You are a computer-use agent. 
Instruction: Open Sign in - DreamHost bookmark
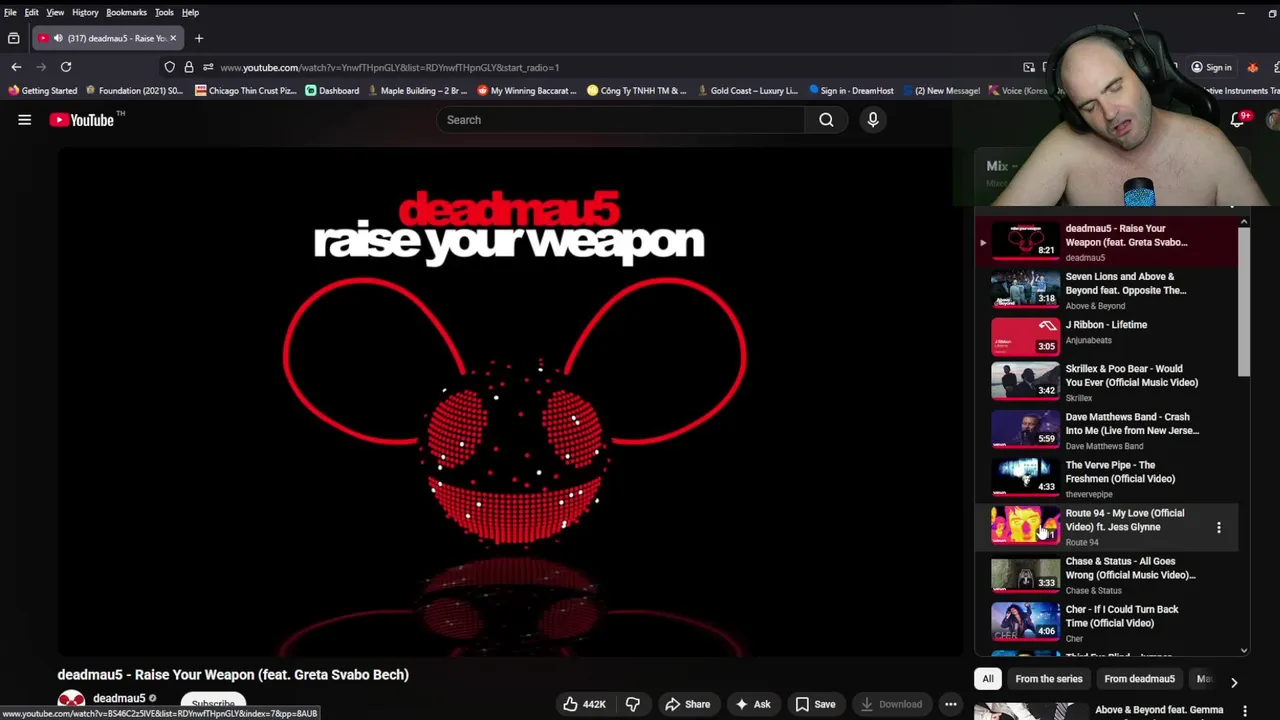pyautogui.click(x=851, y=90)
